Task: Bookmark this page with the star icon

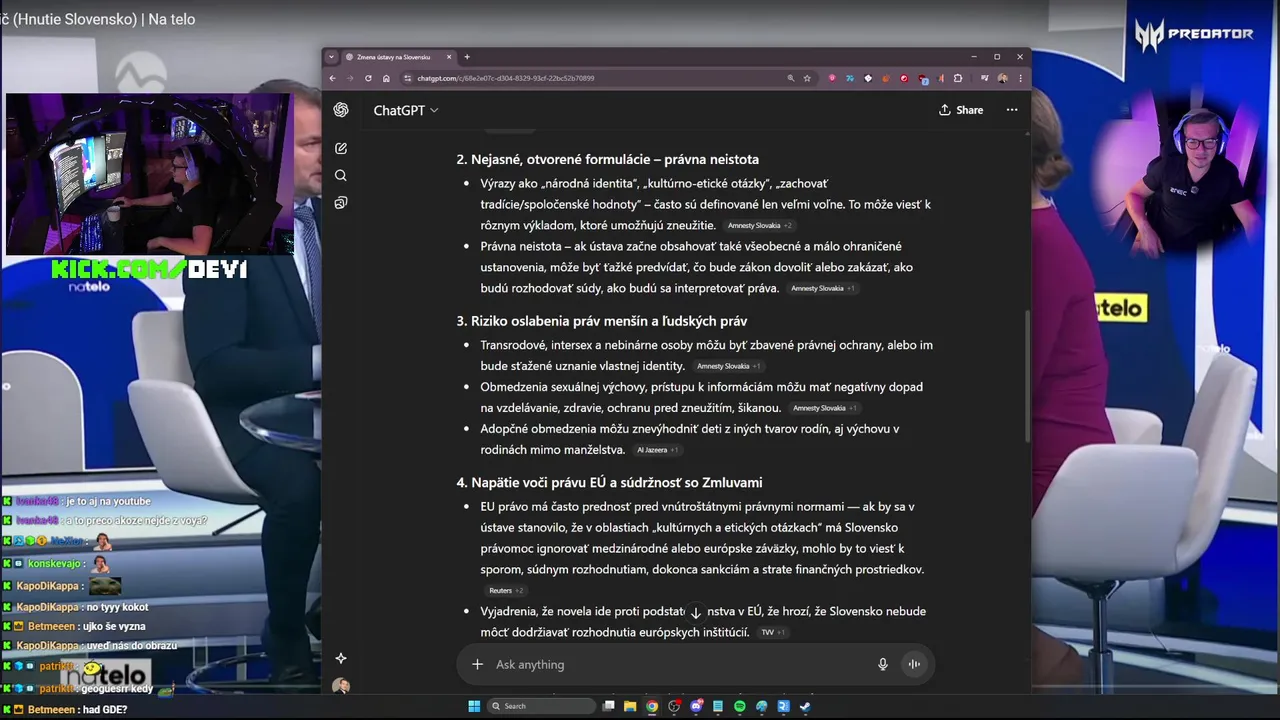Action: pyautogui.click(x=807, y=78)
